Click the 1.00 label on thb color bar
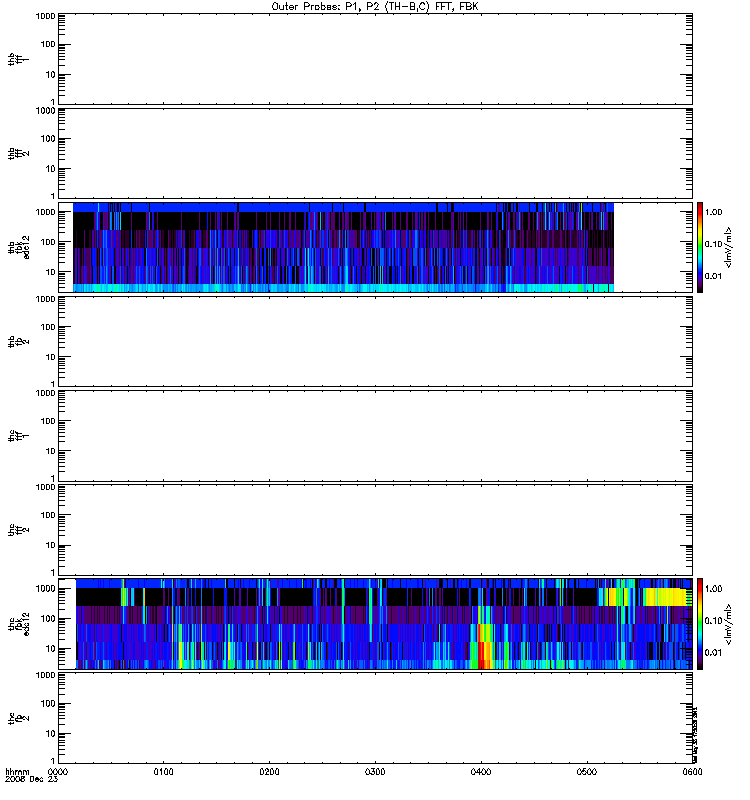This screenshot has height=800, width=750. pos(713,212)
